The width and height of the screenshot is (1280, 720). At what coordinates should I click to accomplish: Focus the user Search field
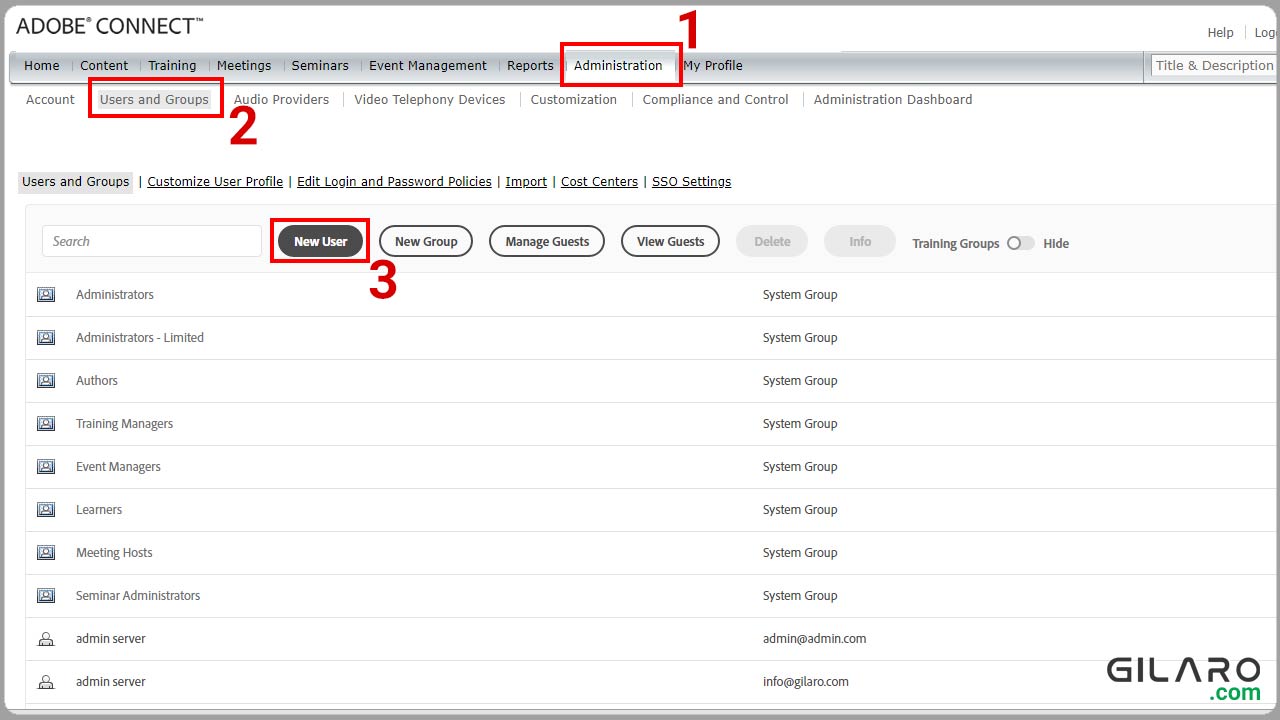pyautogui.click(x=152, y=241)
